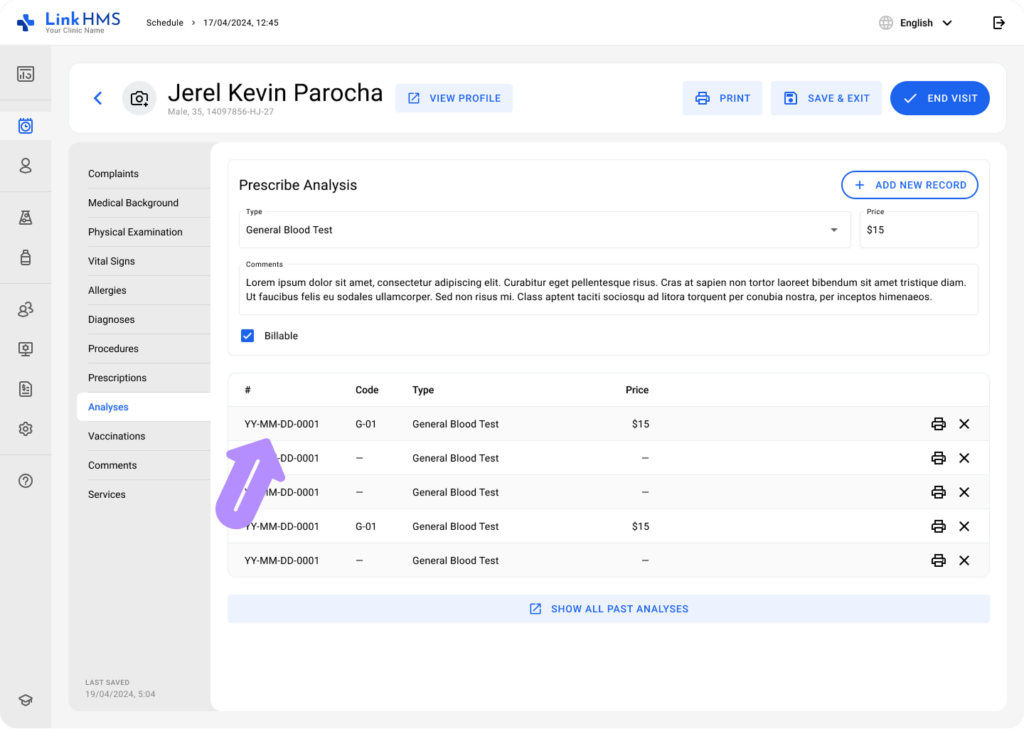
Task: Open the Medical Background section
Action: (x=133, y=202)
